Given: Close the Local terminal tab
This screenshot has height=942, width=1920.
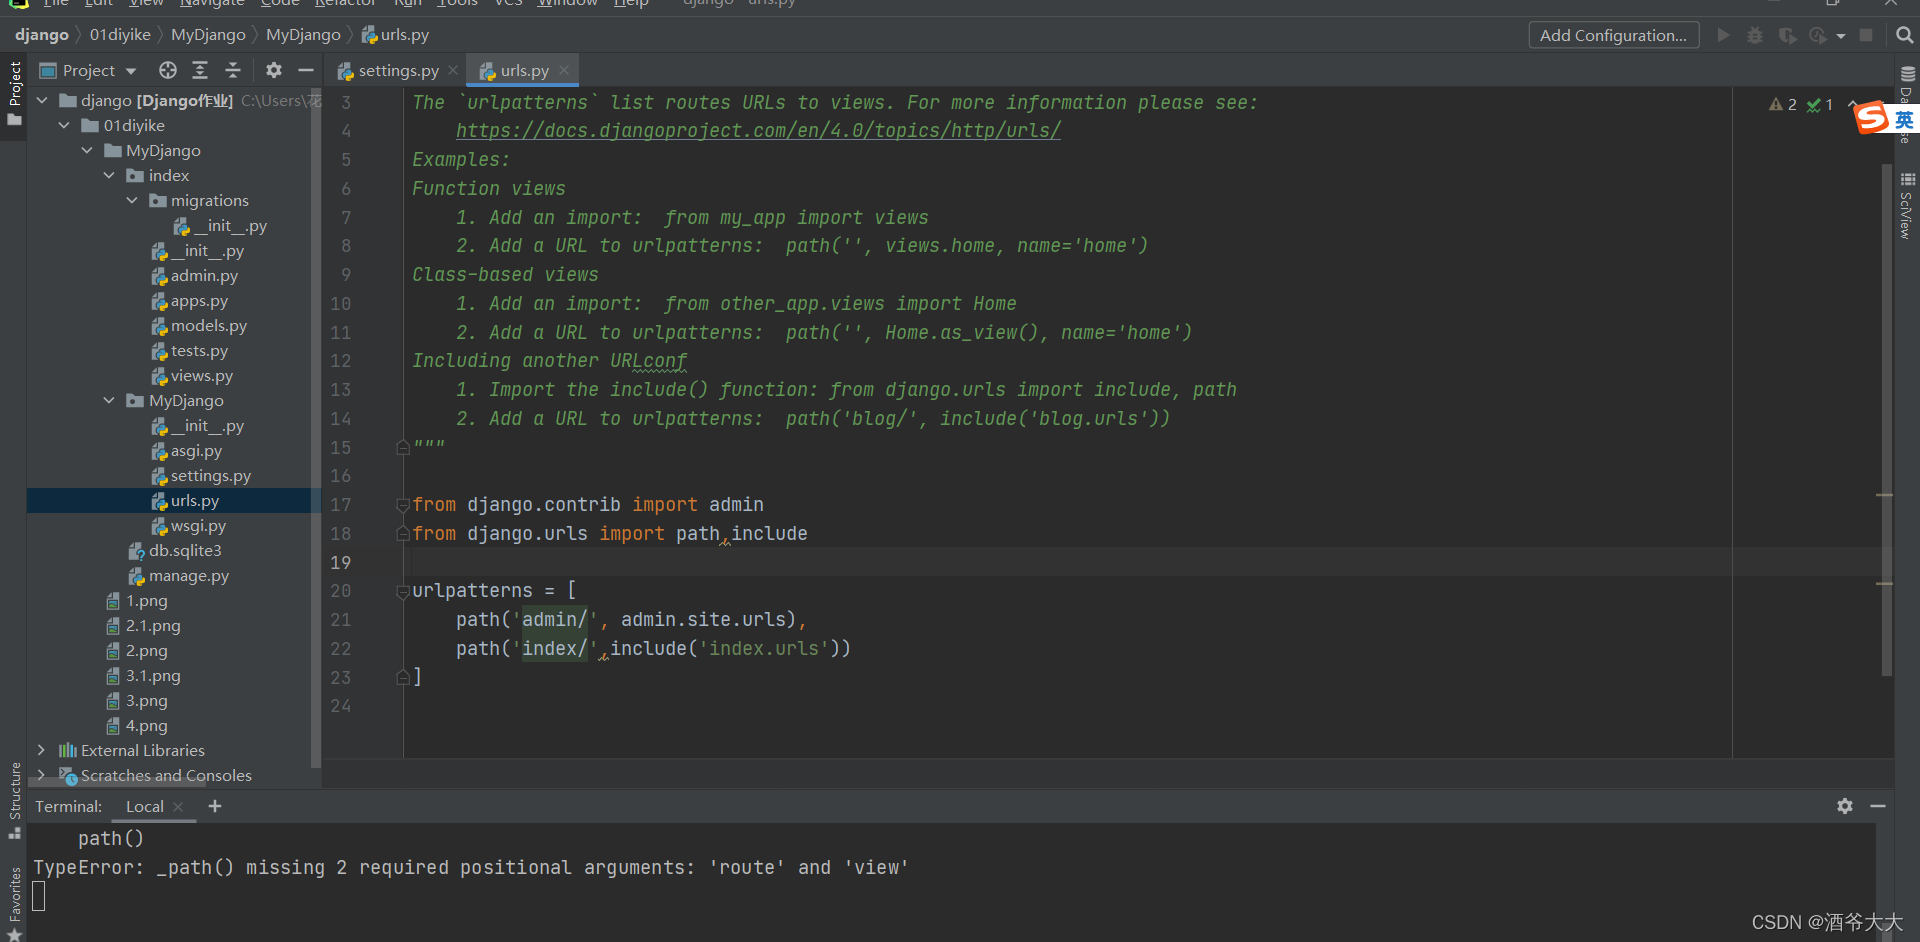Looking at the screenshot, I should tap(178, 807).
